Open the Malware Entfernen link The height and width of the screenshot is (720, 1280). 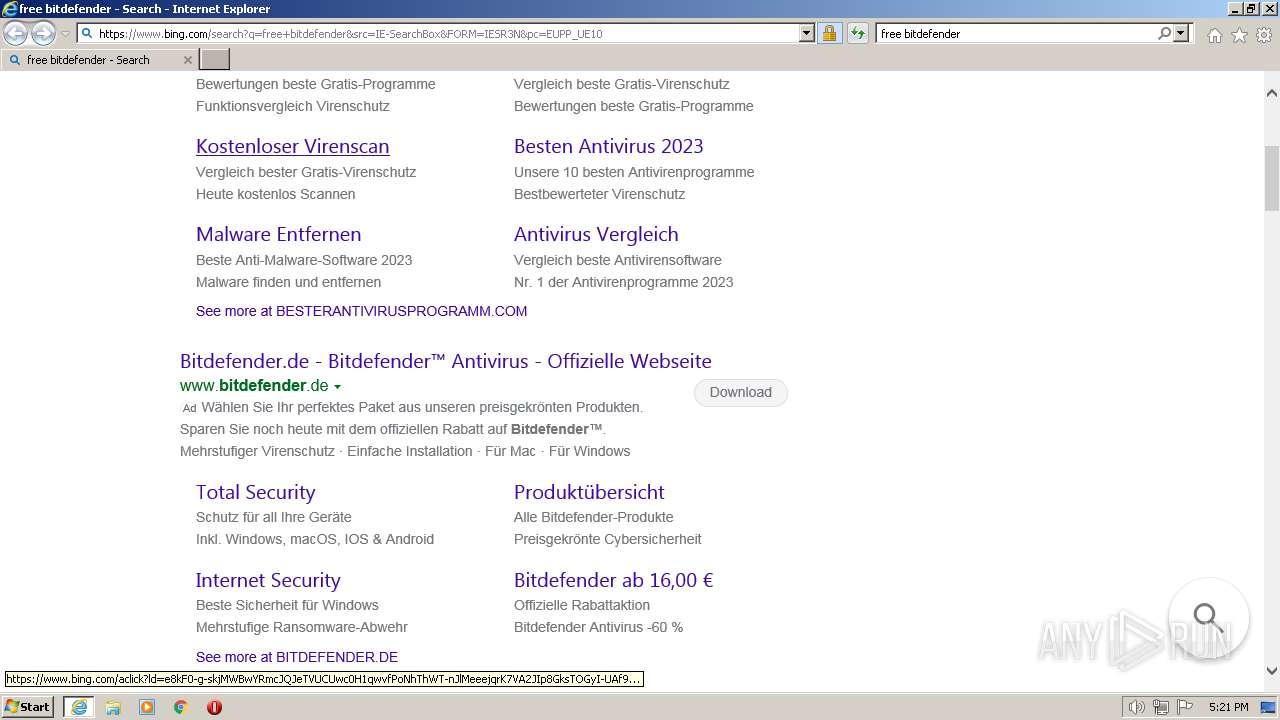click(278, 234)
